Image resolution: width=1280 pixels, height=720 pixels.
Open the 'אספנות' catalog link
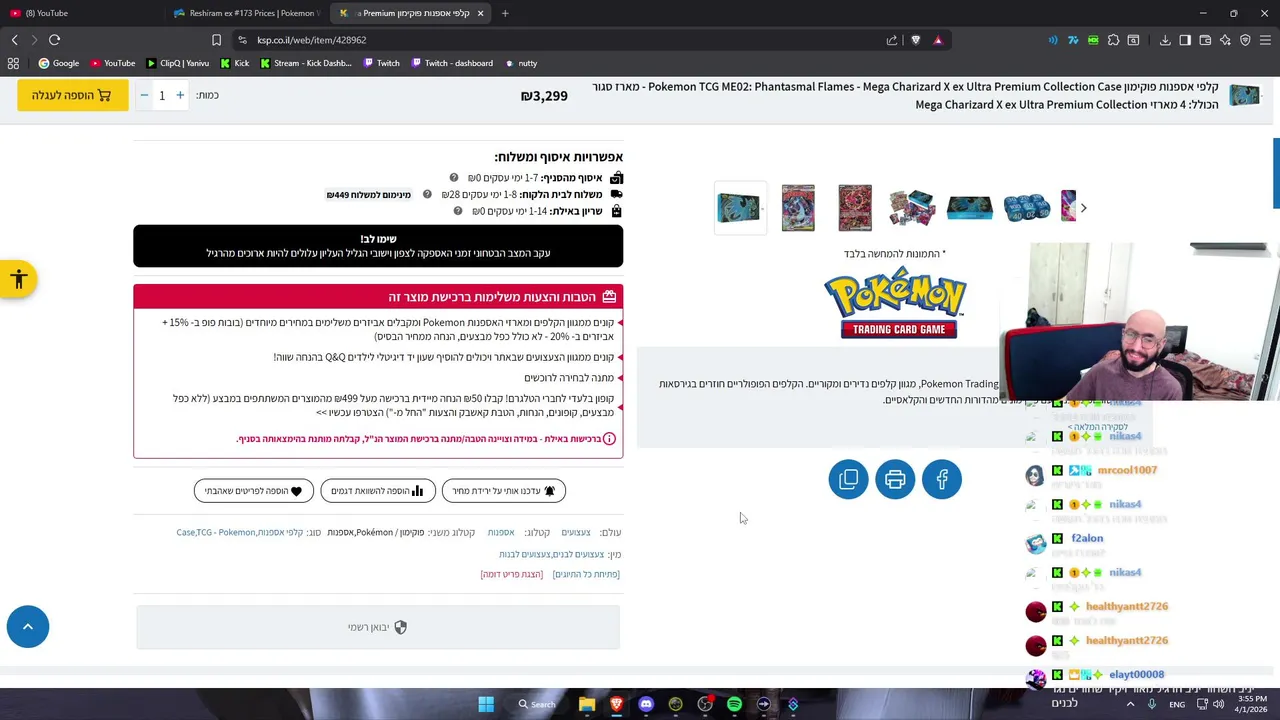(x=501, y=532)
